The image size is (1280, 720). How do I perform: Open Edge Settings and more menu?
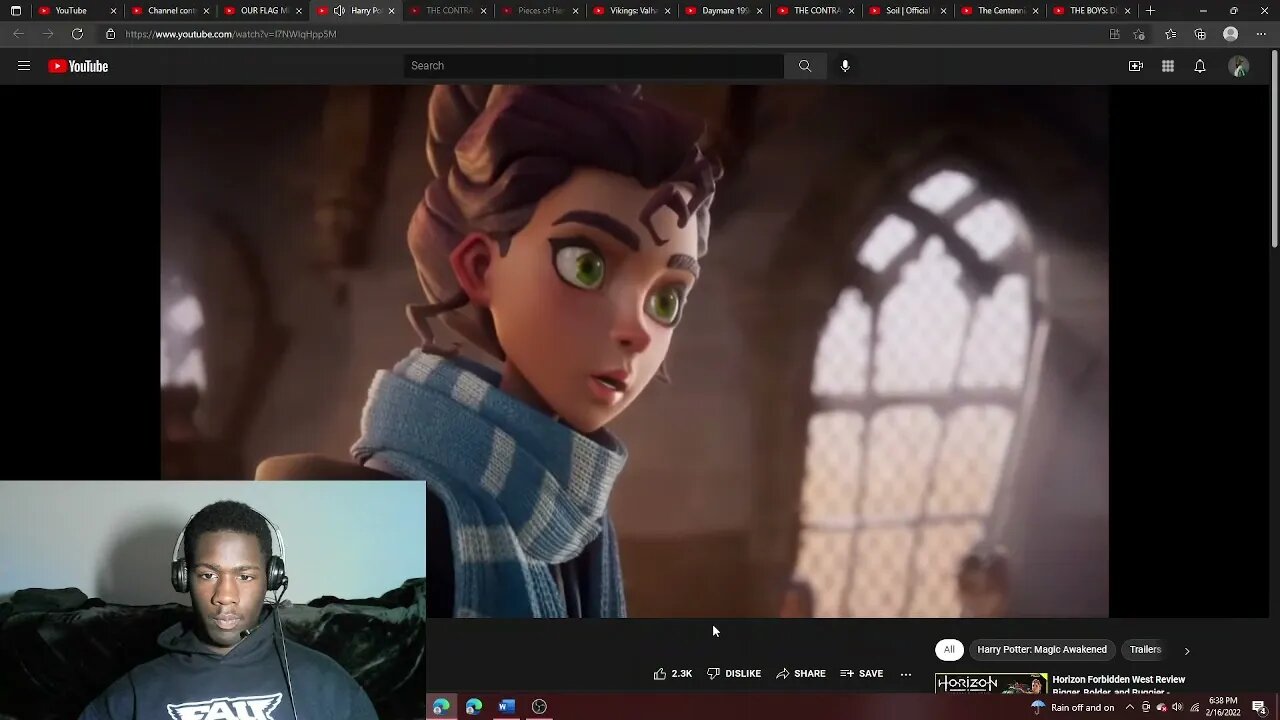[1261, 34]
